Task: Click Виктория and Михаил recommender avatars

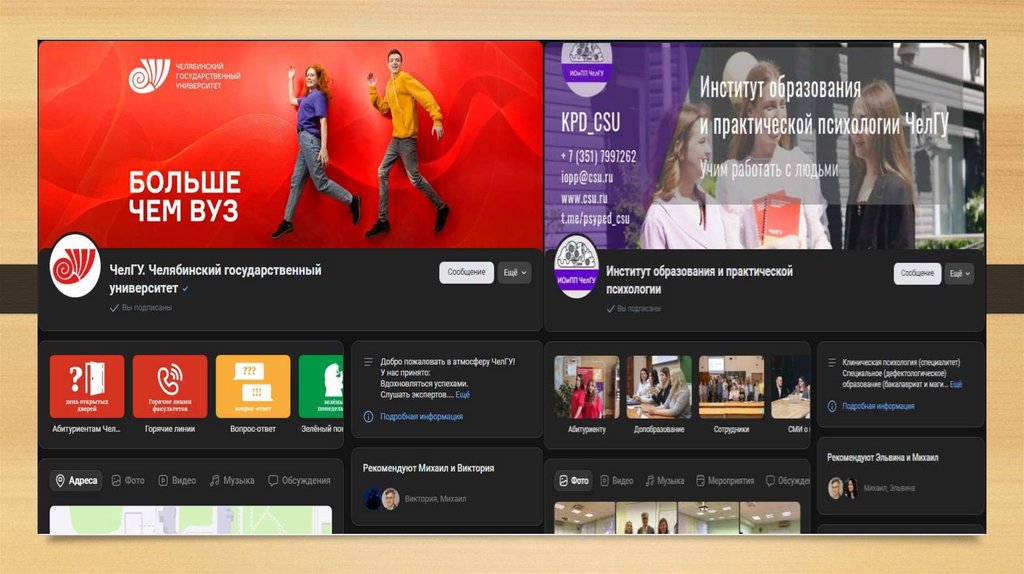Action: [x=381, y=499]
